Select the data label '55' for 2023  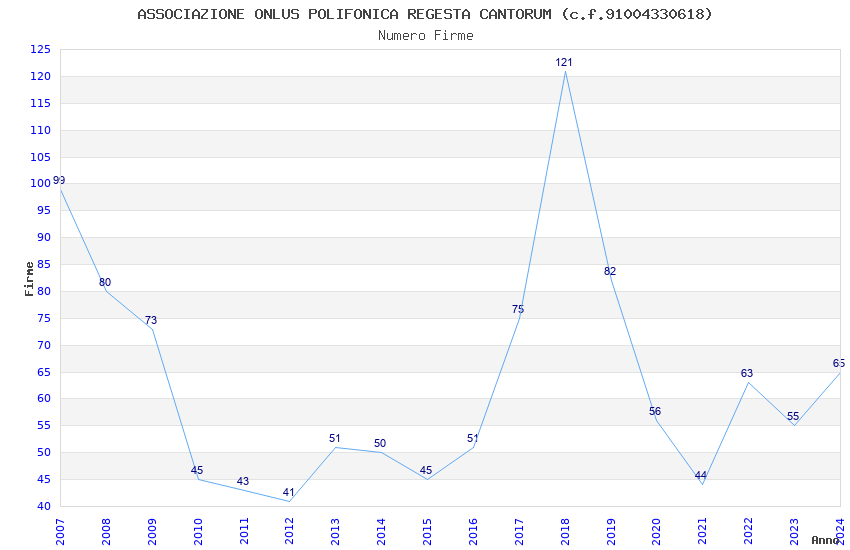(x=793, y=417)
